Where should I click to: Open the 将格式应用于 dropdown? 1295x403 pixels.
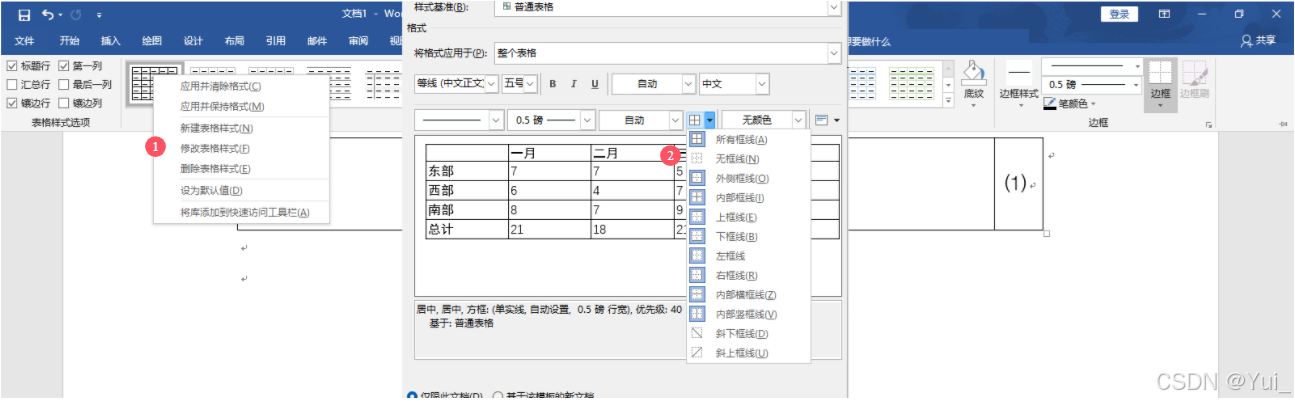[834, 52]
